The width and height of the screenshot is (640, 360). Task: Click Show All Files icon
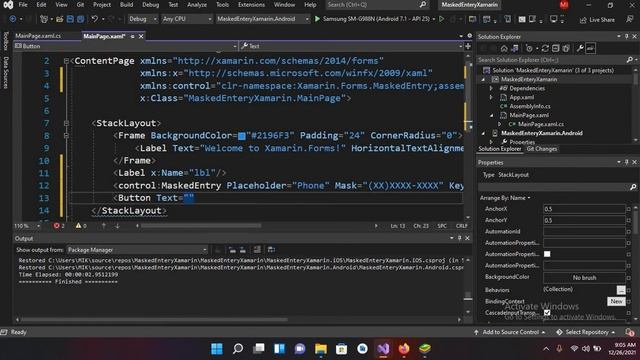pos(566,49)
